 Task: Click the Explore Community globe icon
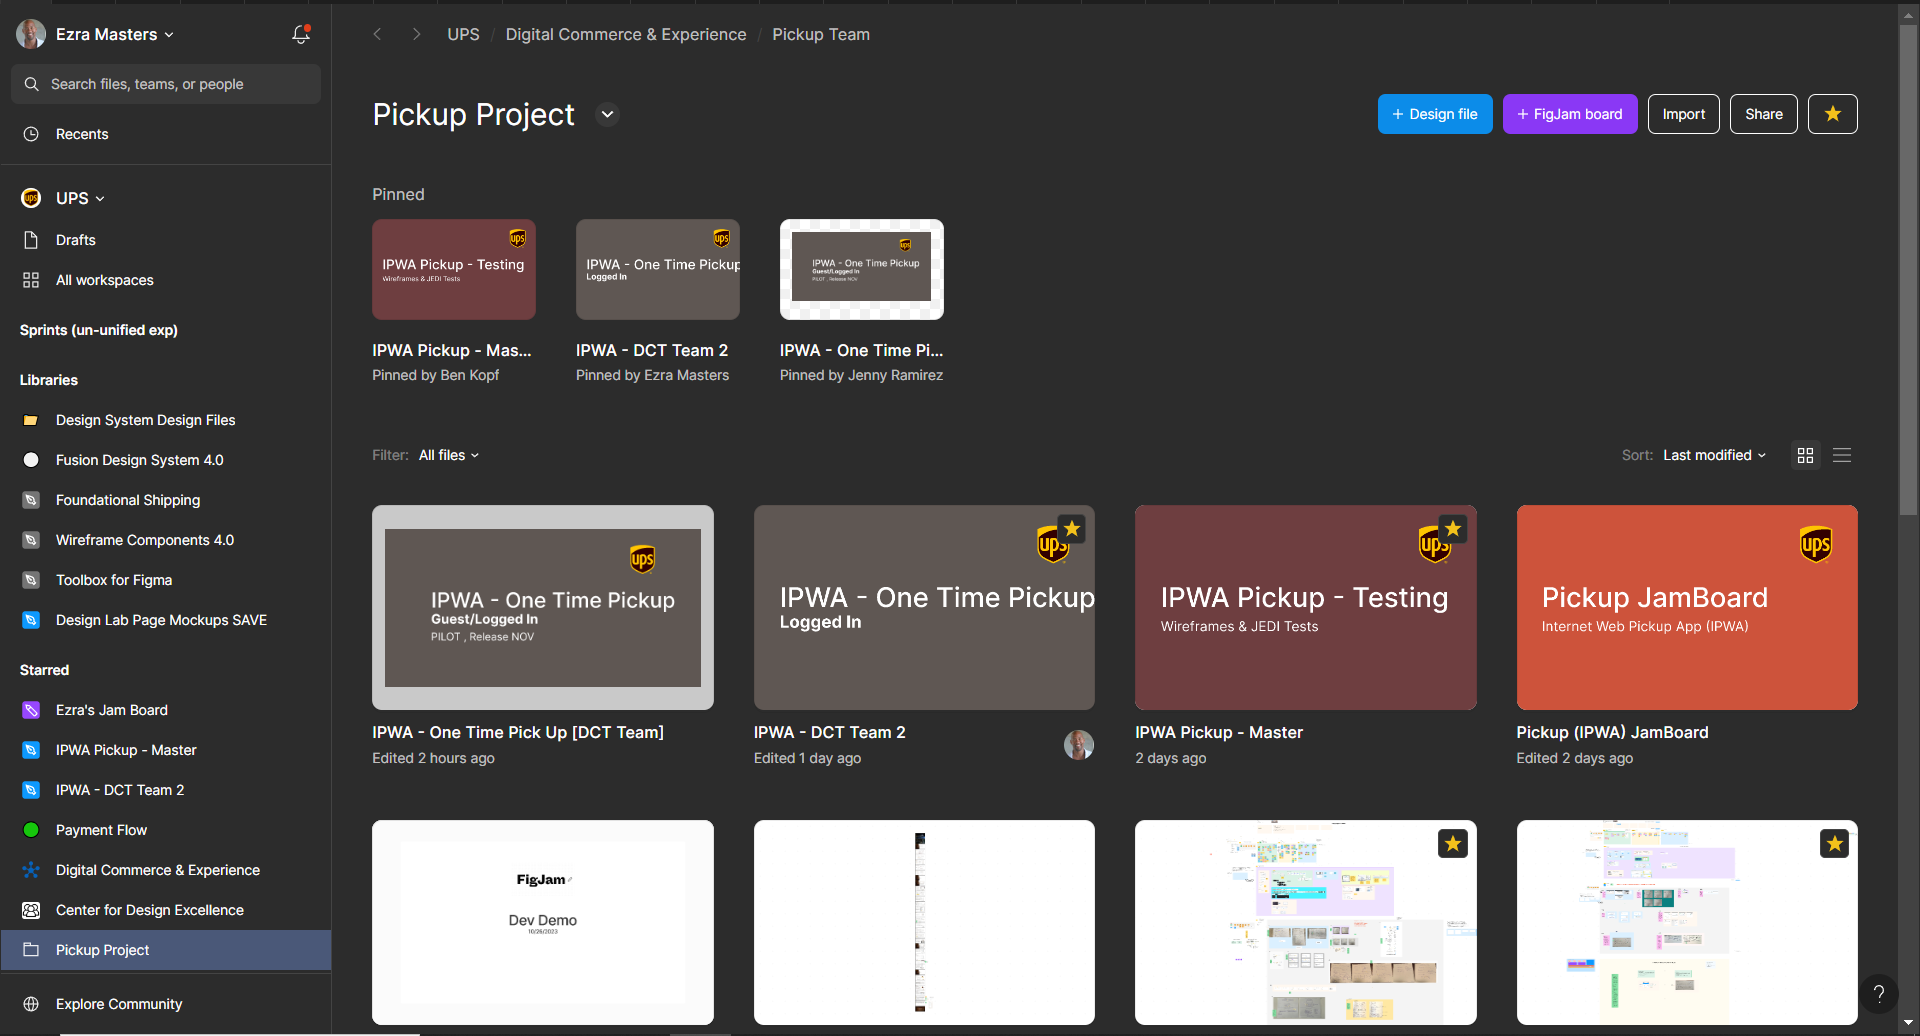tap(31, 1004)
